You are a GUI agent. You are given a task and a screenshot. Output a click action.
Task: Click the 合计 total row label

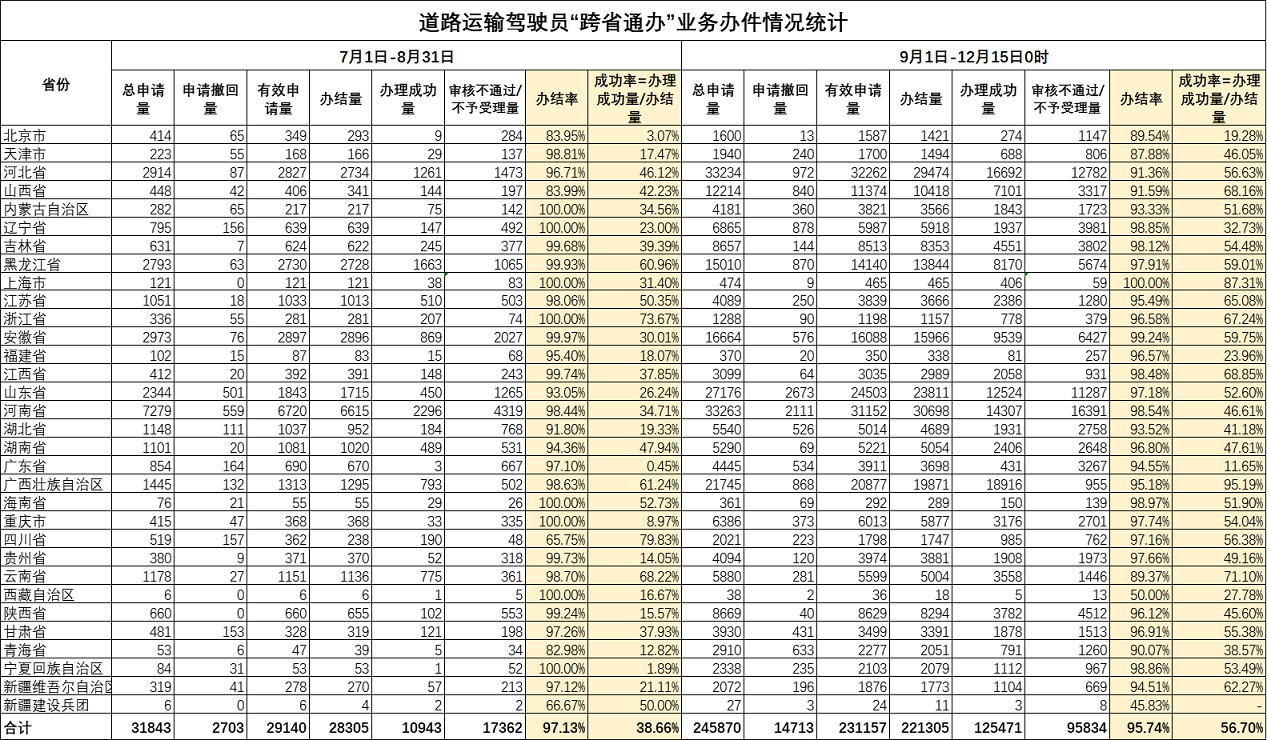(56, 729)
